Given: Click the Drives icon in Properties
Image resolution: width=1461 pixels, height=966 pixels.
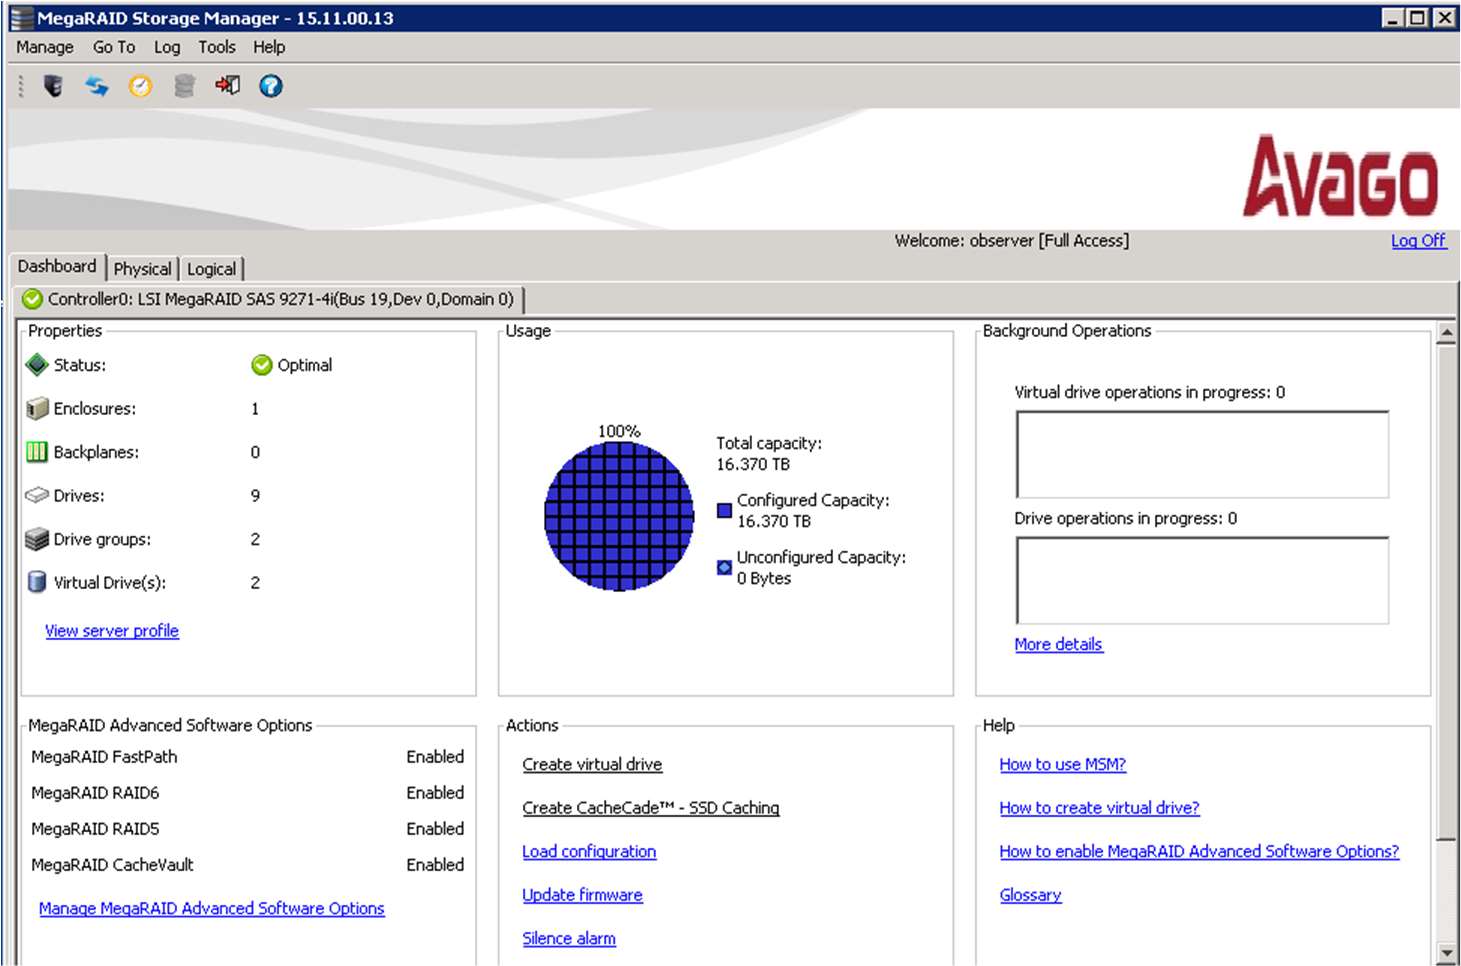Looking at the screenshot, I should (x=37, y=495).
